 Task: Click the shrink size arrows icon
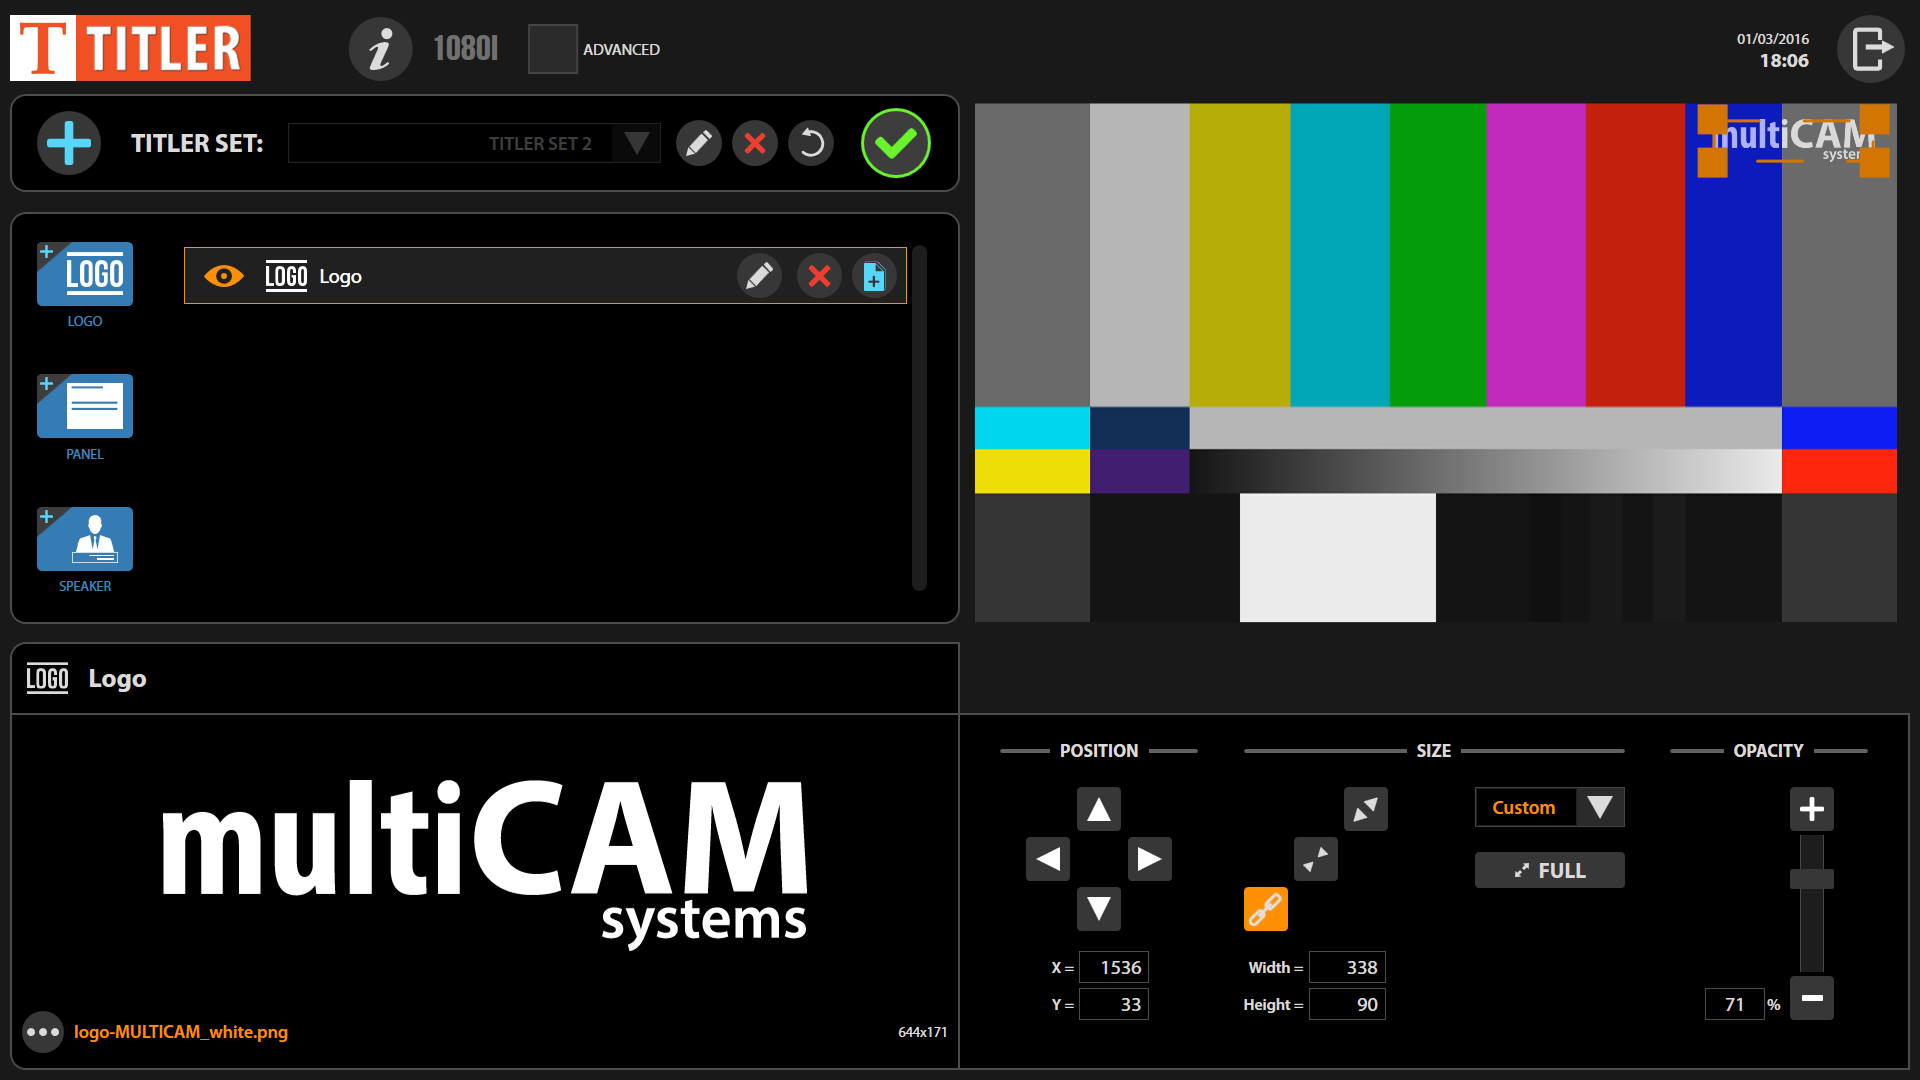pyautogui.click(x=1315, y=859)
